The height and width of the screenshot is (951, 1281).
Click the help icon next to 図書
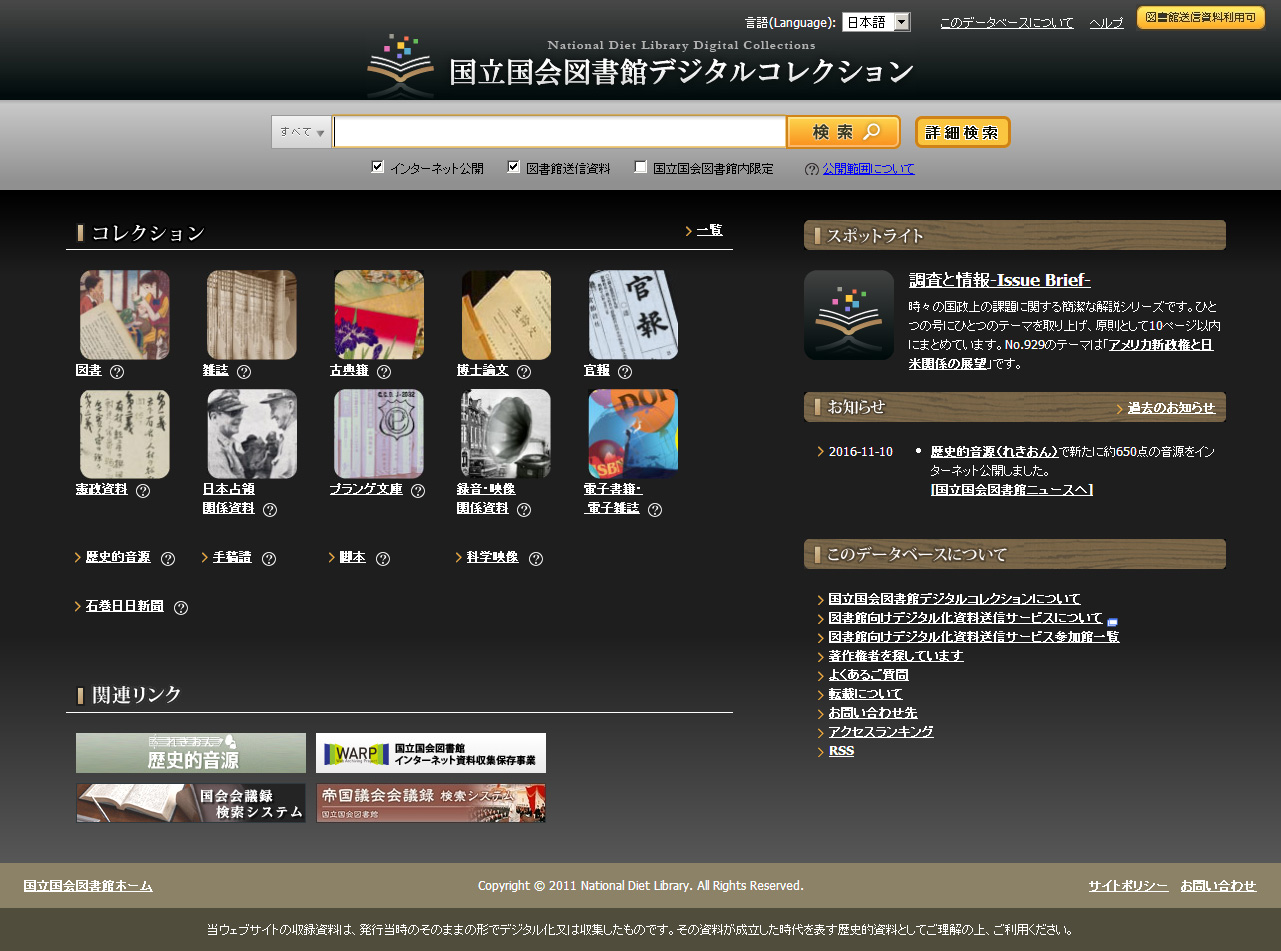tap(117, 372)
